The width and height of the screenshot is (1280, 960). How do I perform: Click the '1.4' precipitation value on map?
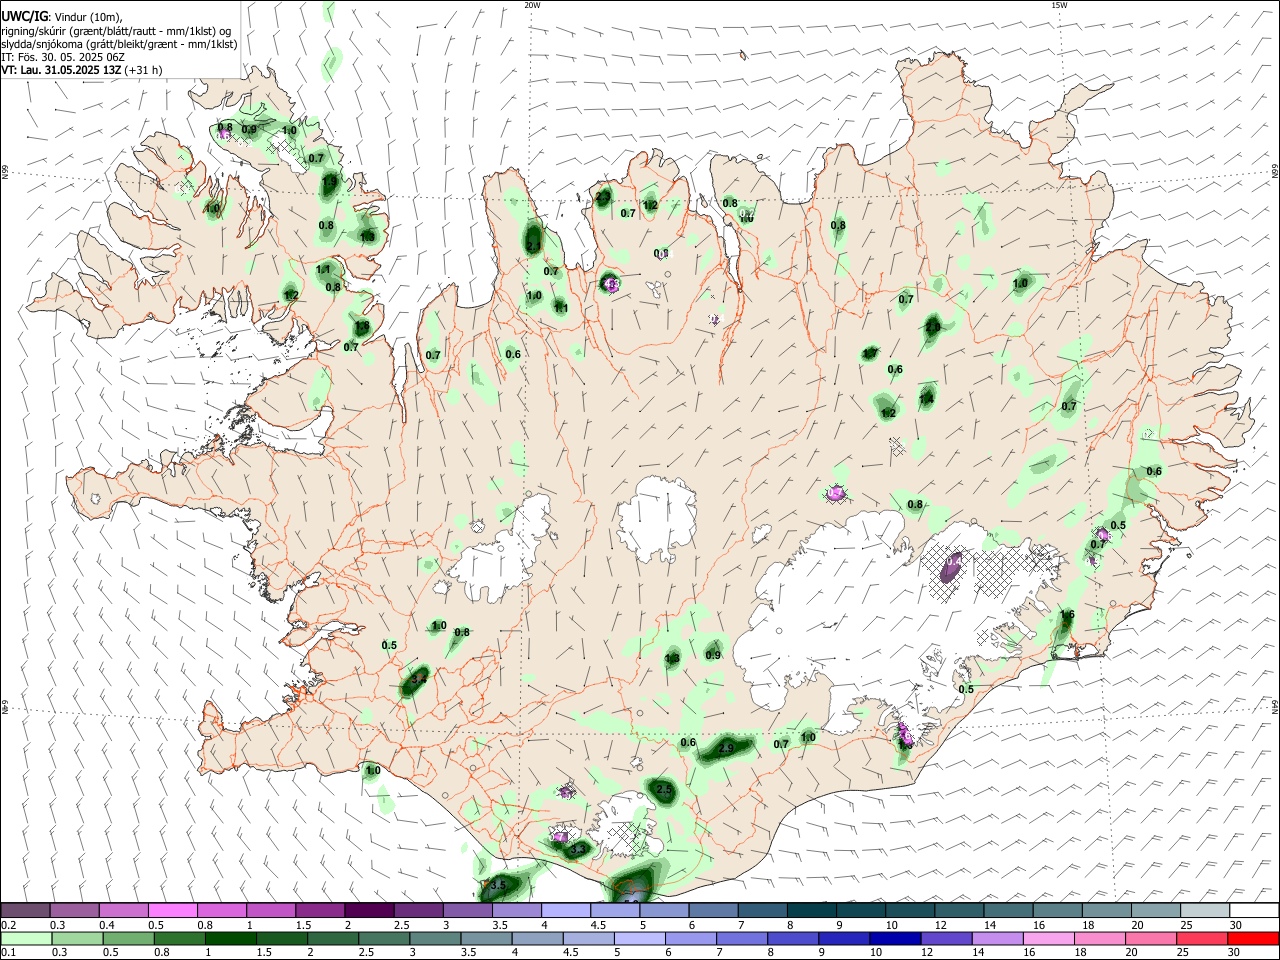click(926, 399)
